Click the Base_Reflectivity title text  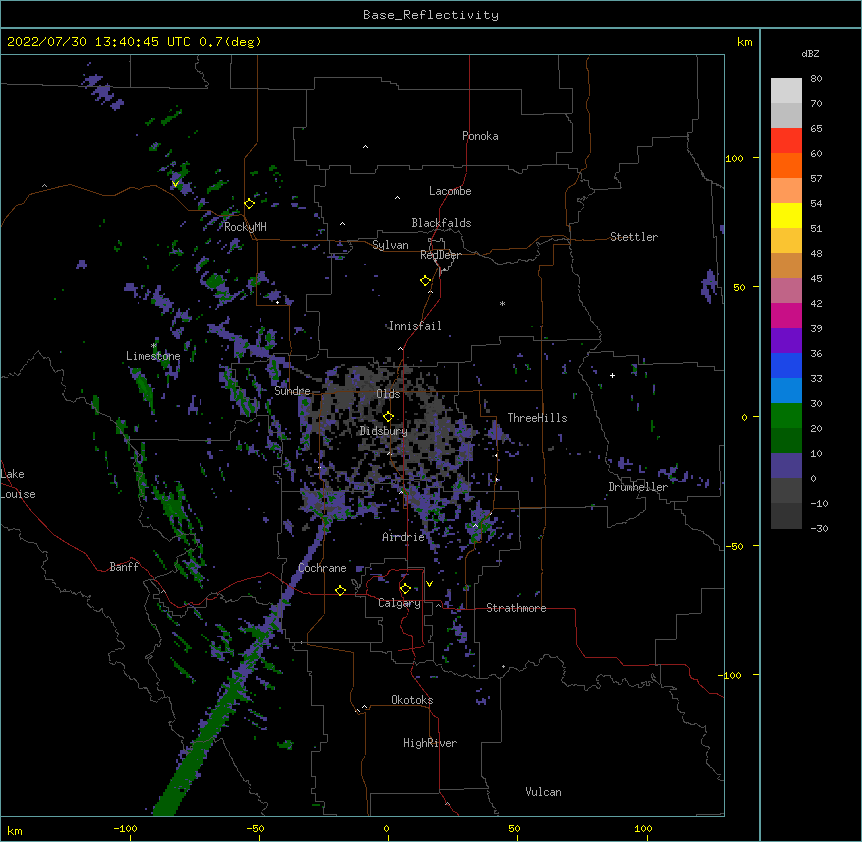click(431, 15)
